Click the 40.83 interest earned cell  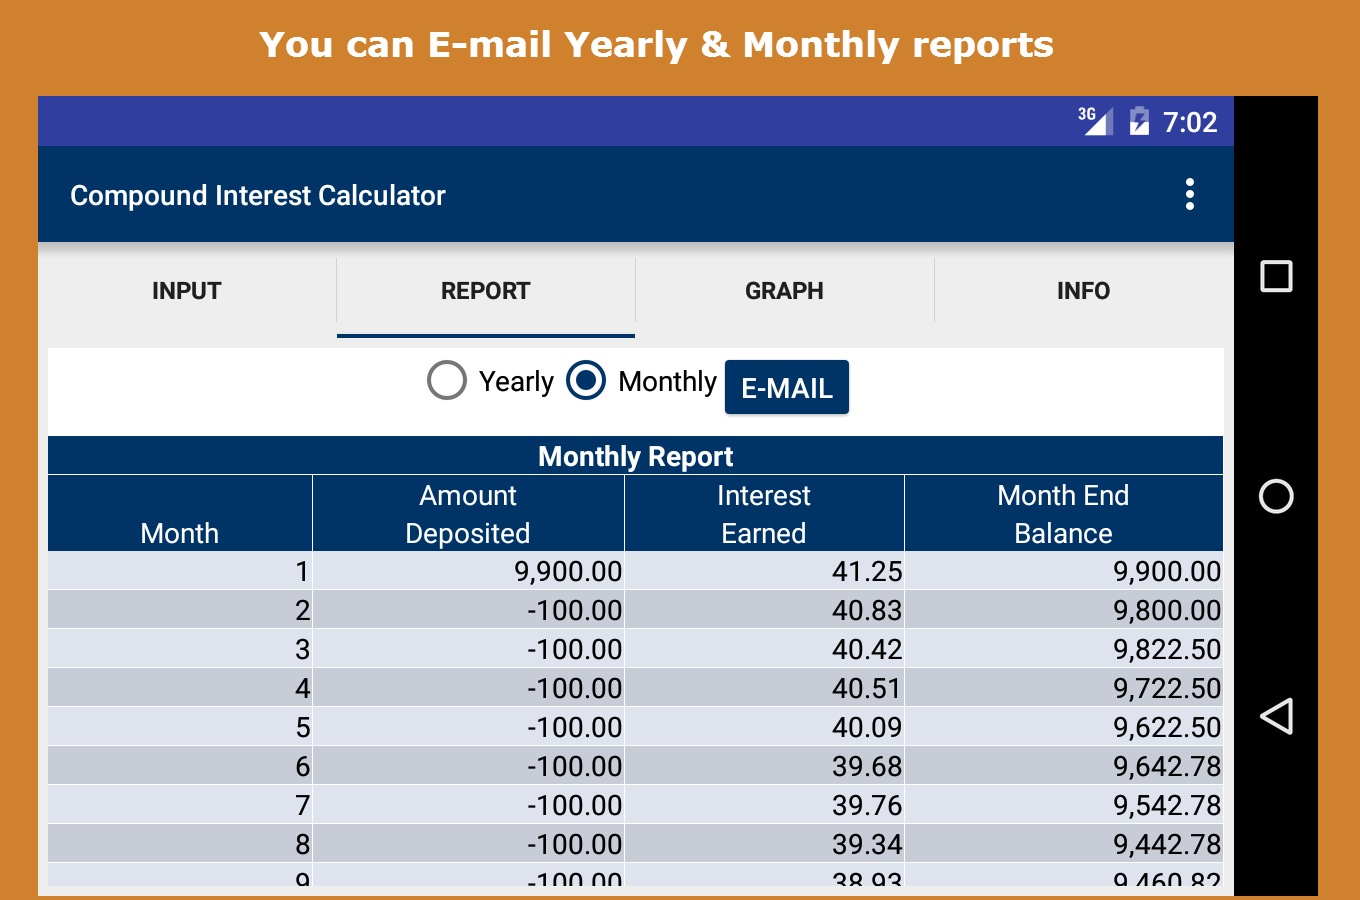click(764, 610)
